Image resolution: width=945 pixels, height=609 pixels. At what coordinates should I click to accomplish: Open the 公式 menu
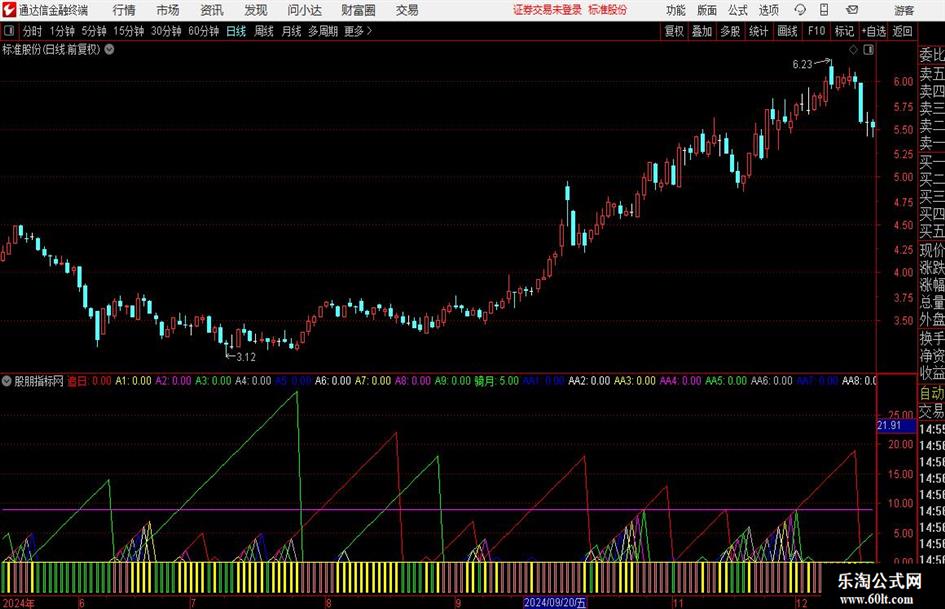737,10
